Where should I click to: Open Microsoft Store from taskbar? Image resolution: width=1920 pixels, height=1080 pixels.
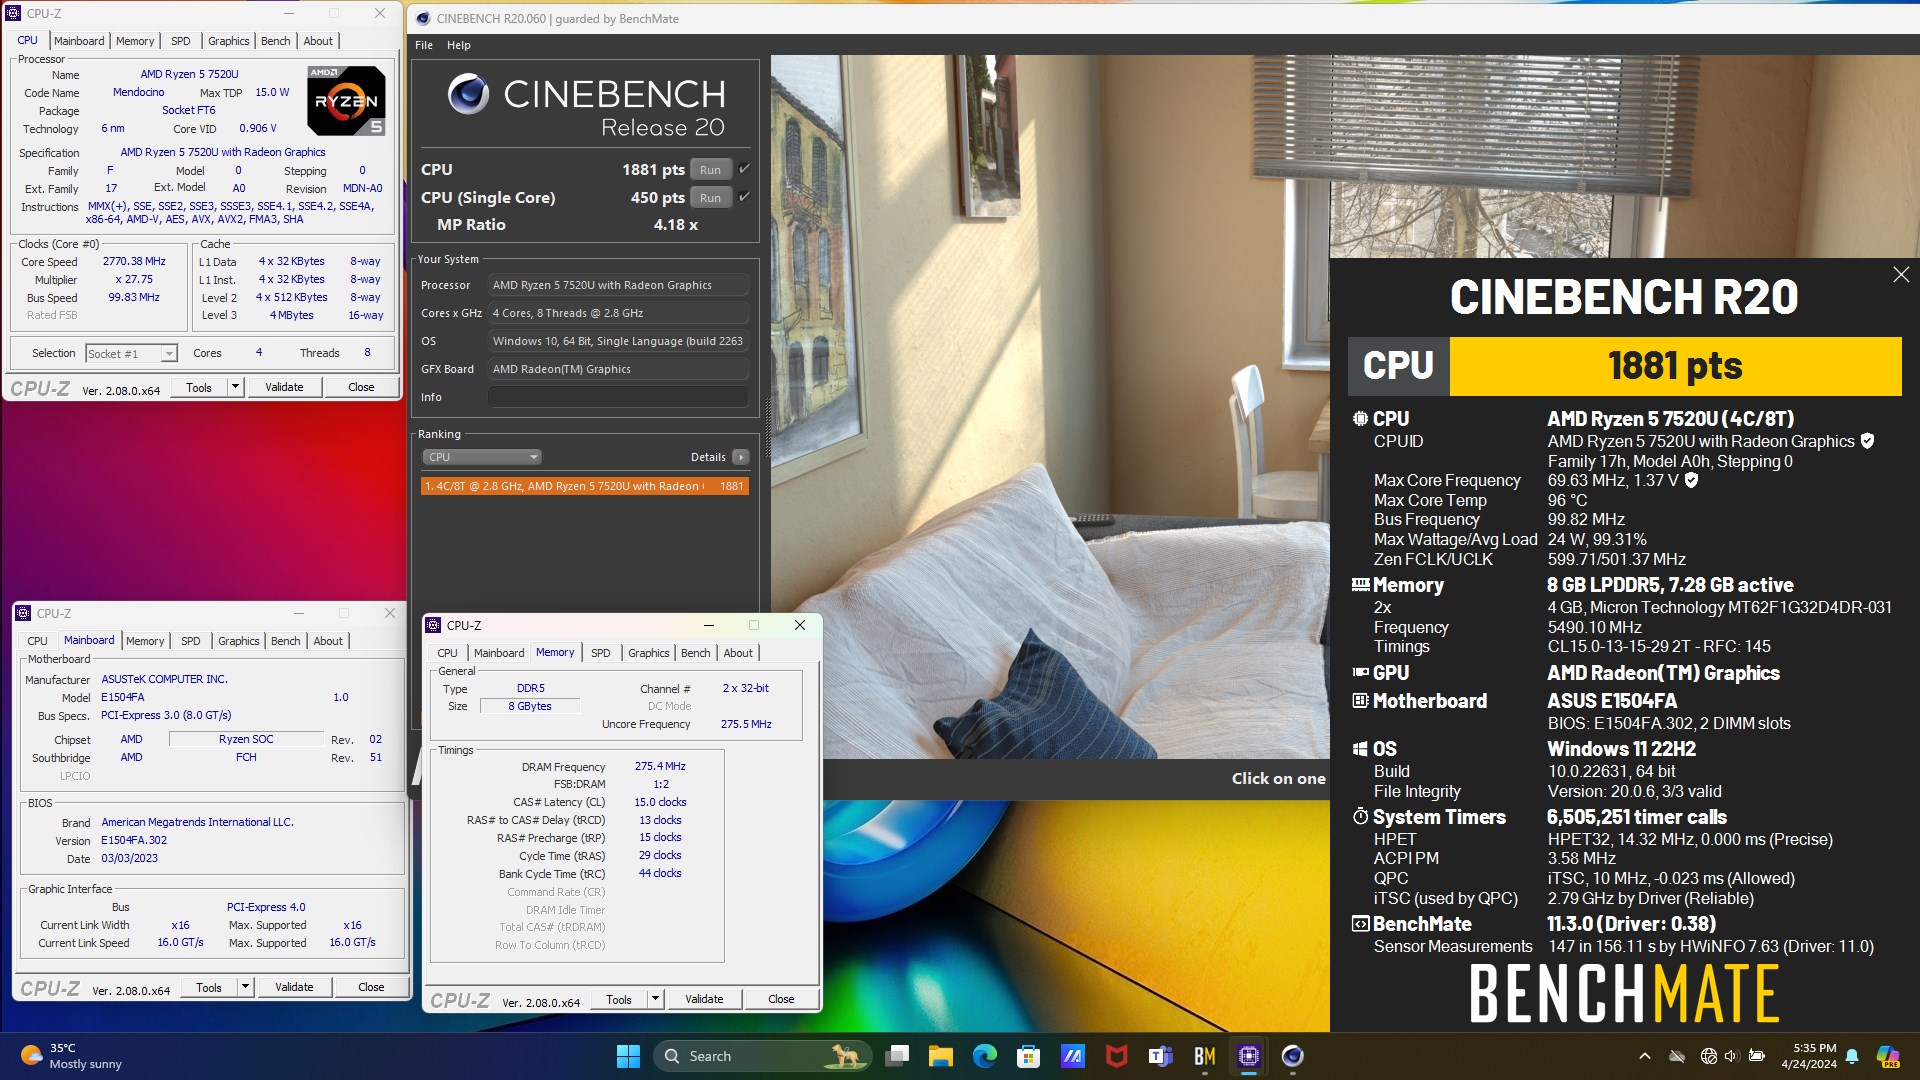[1029, 1056]
